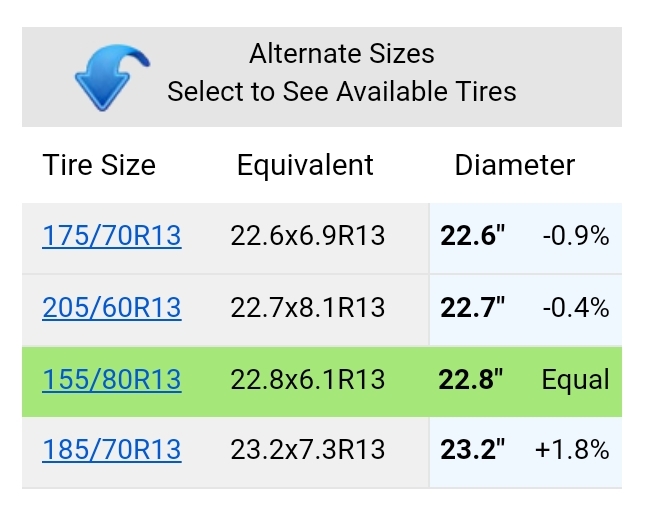648x514 pixels.
Task: Click the Diameter column header
Action: click(515, 165)
